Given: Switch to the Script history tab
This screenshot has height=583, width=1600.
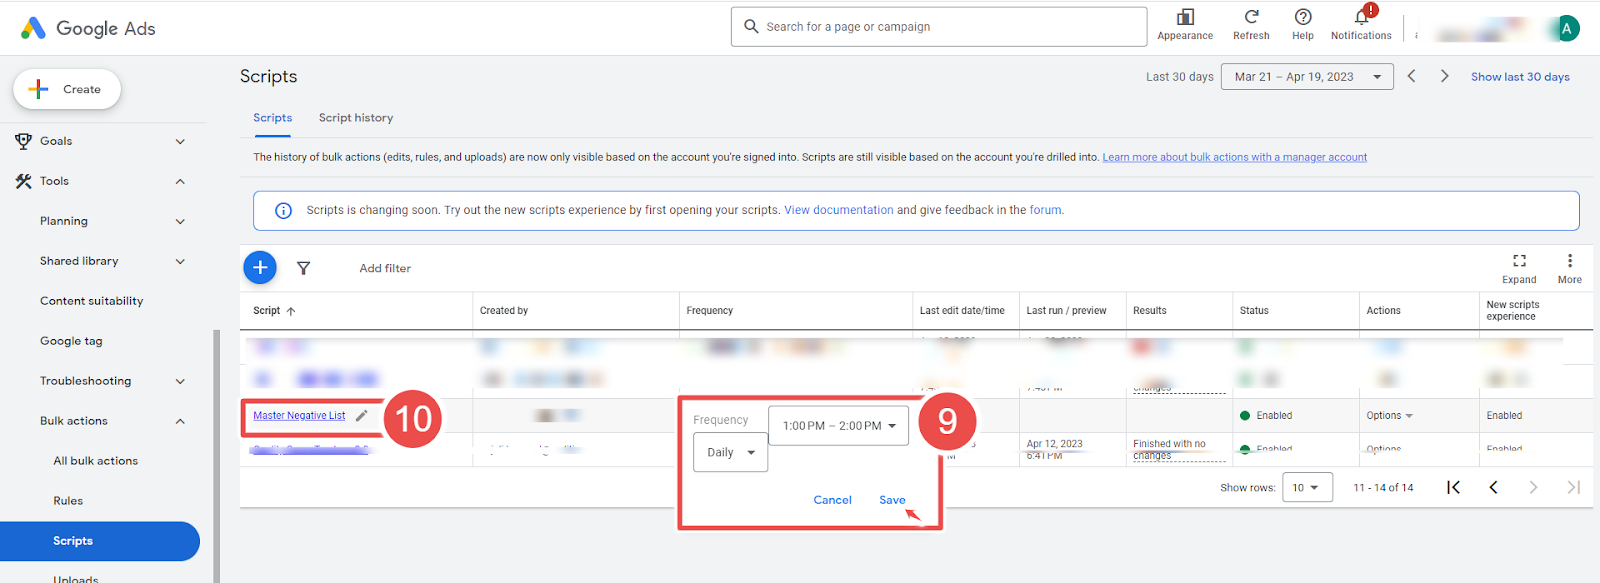Looking at the screenshot, I should [356, 118].
